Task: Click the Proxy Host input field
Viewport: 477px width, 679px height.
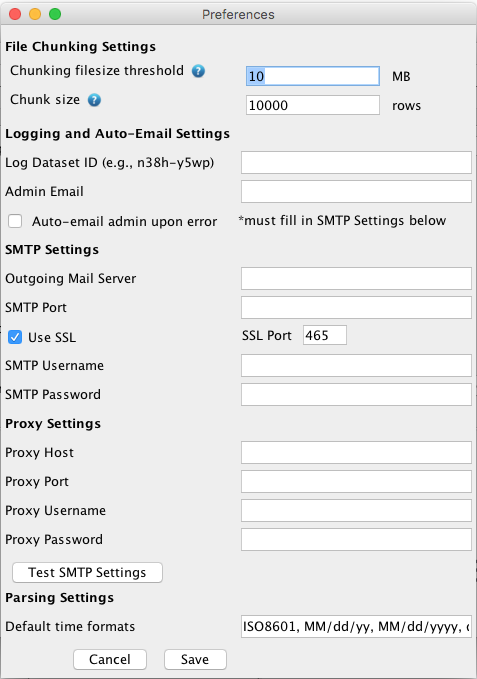Action: point(356,453)
